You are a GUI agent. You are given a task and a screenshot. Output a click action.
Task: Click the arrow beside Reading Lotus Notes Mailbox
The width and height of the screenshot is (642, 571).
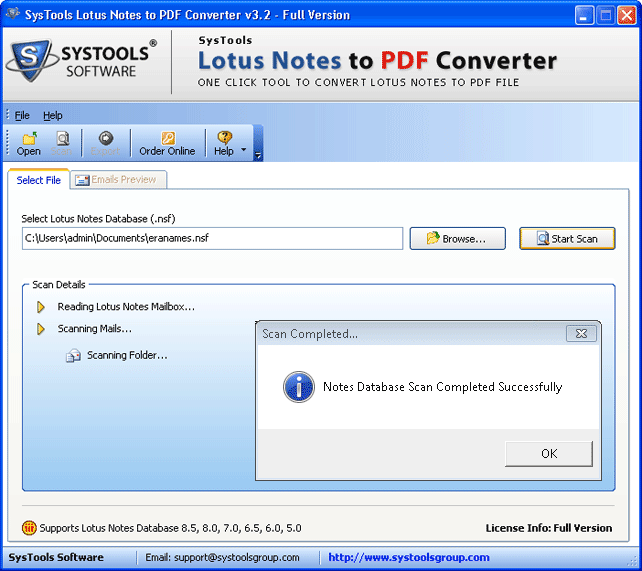pos(41,307)
